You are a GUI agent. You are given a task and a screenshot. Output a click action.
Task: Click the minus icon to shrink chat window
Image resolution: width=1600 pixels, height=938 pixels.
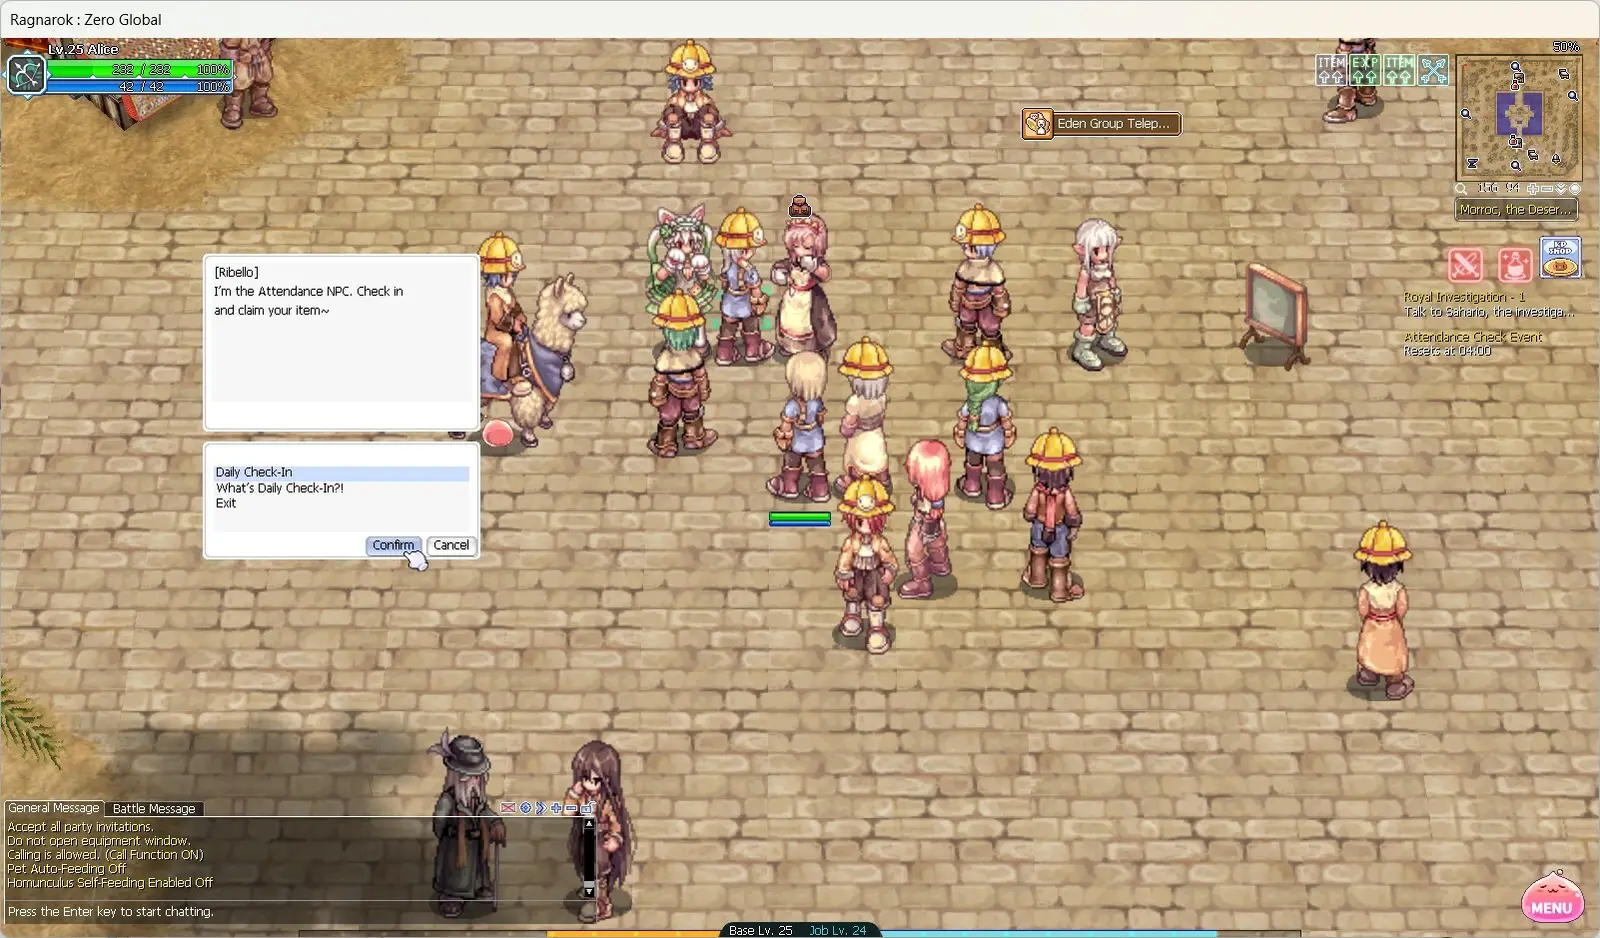[571, 808]
